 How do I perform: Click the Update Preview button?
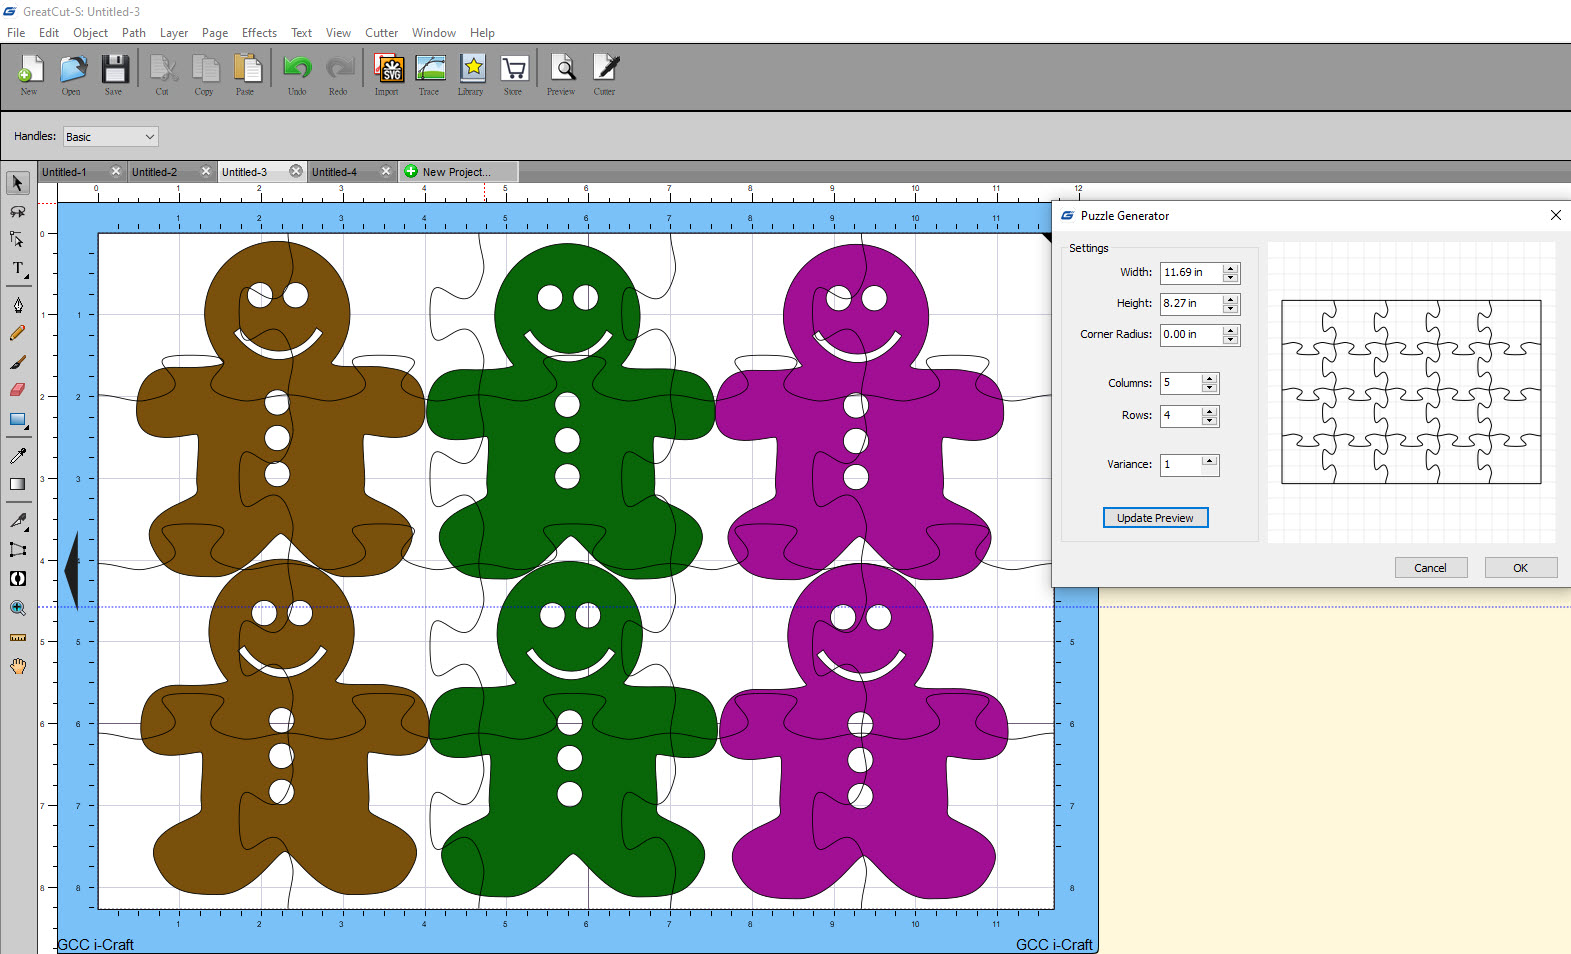click(x=1155, y=518)
